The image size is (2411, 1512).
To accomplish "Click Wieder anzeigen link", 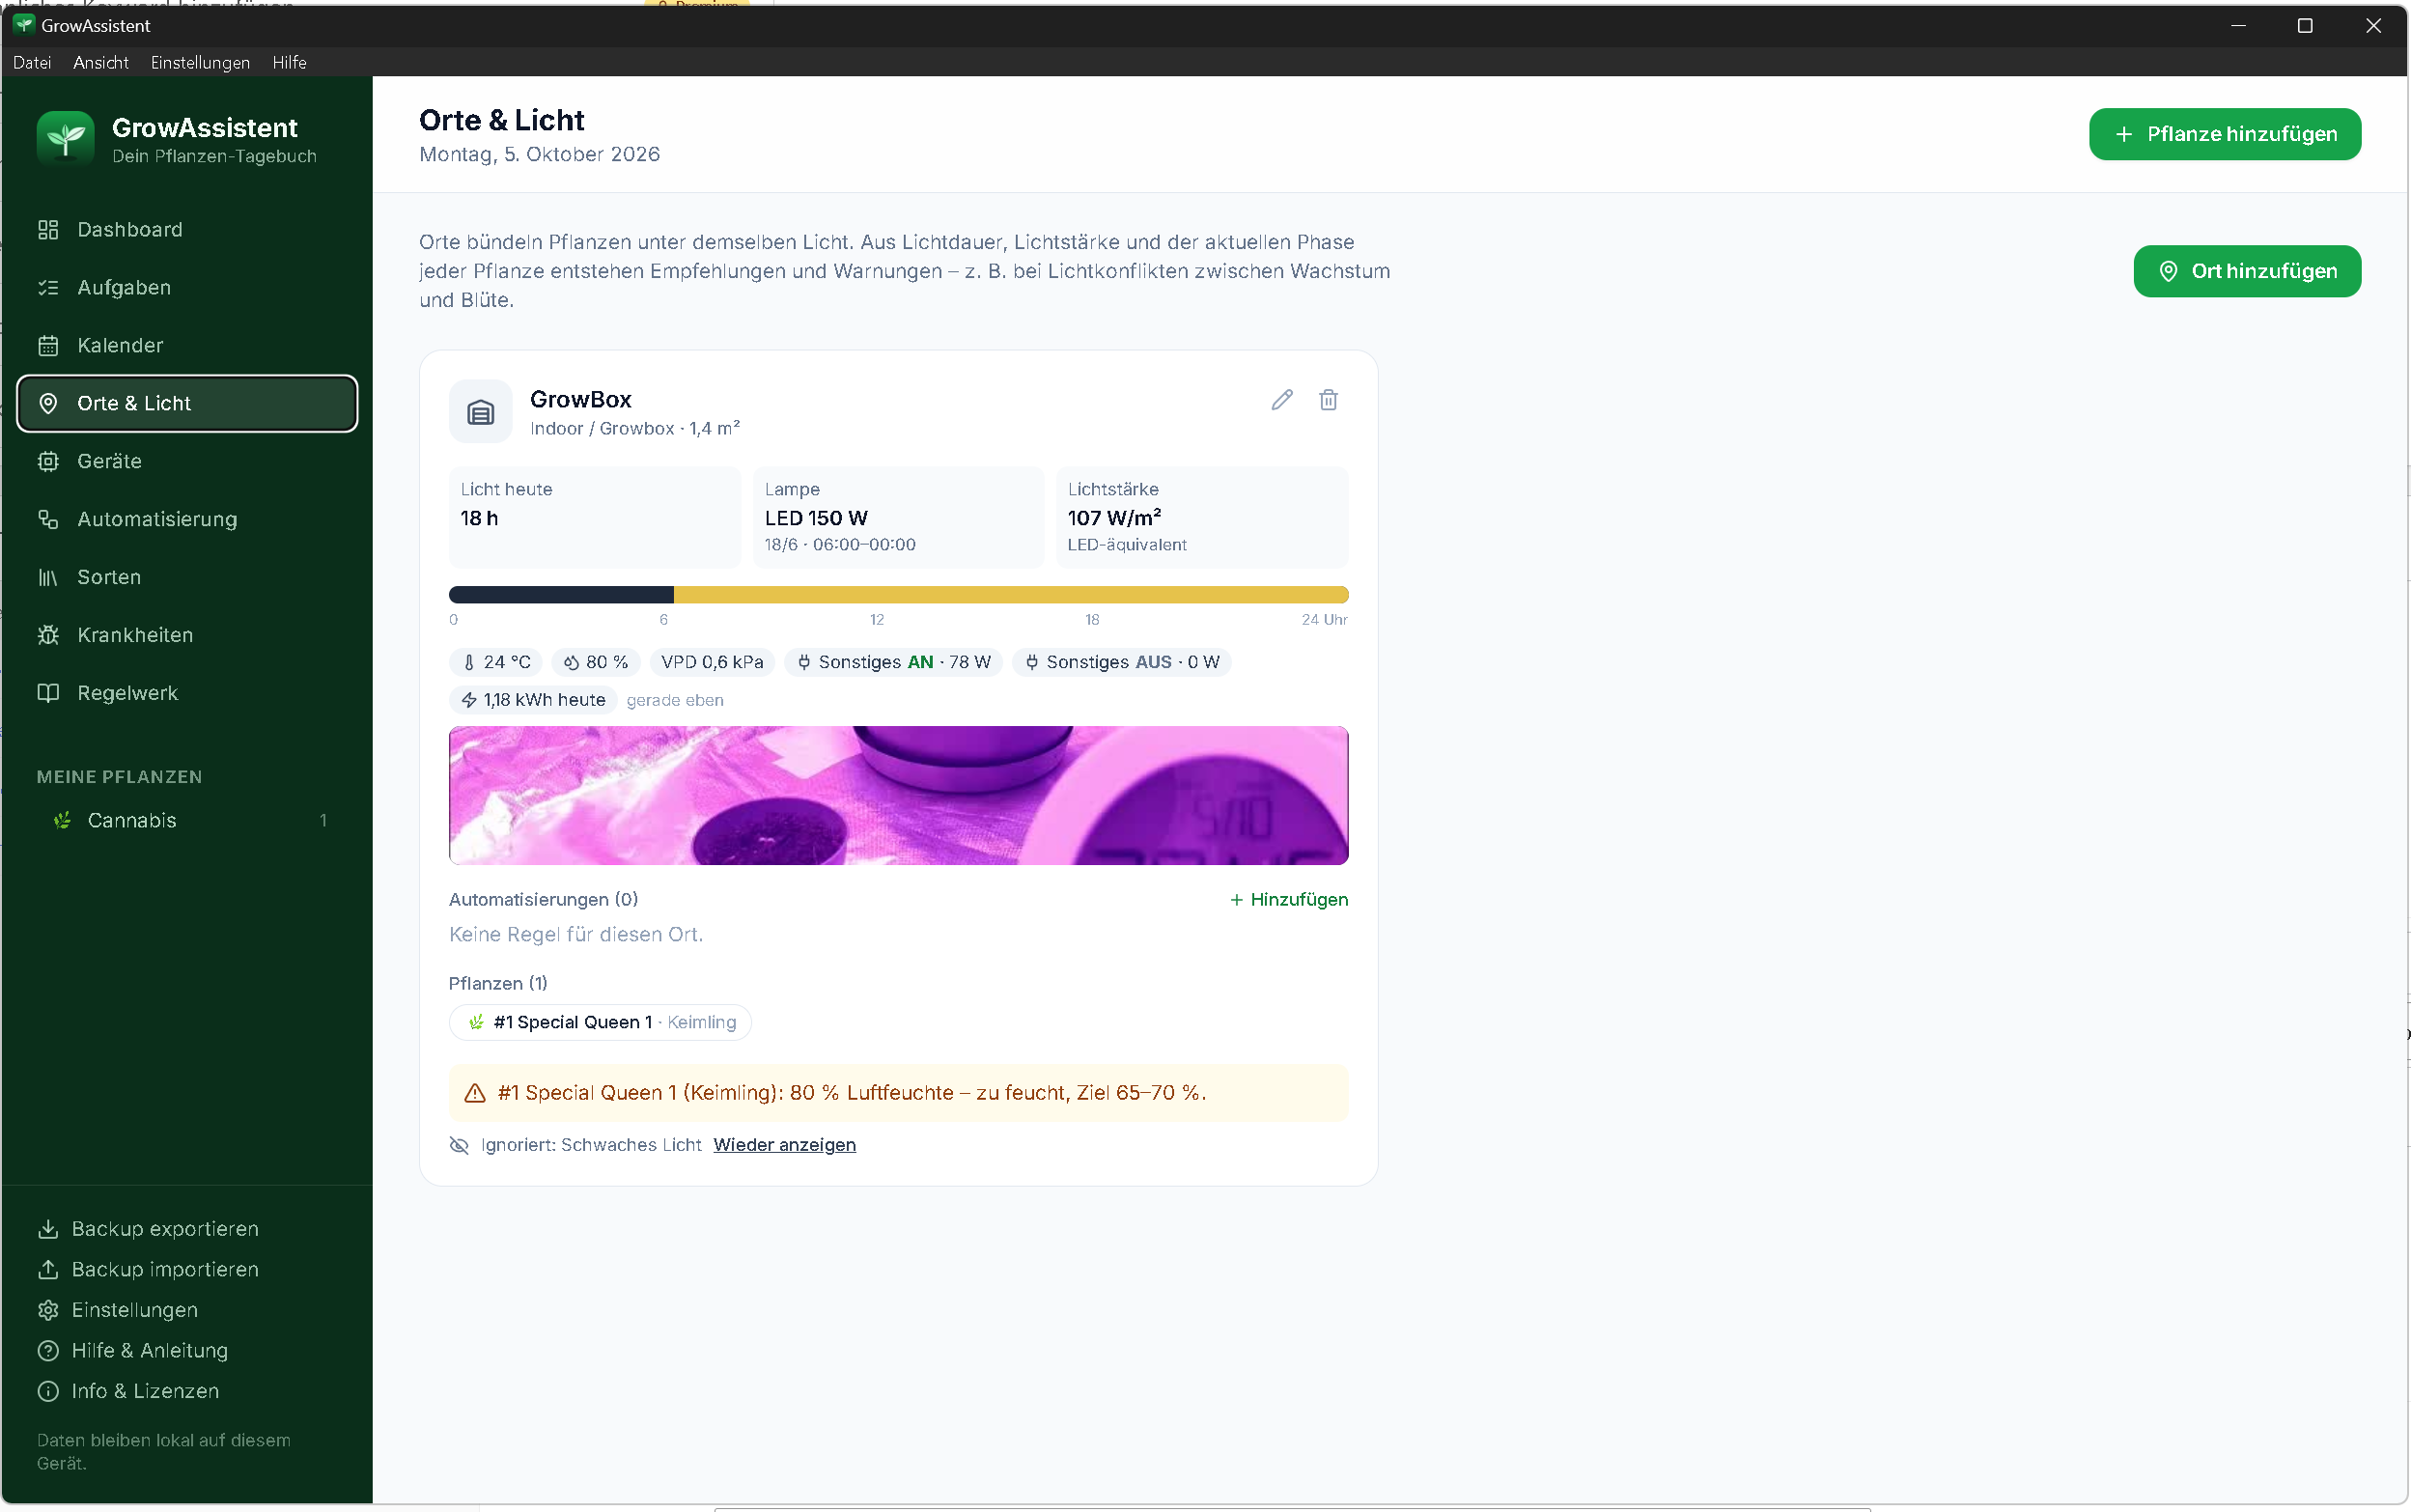I will pyautogui.click(x=785, y=1145).
